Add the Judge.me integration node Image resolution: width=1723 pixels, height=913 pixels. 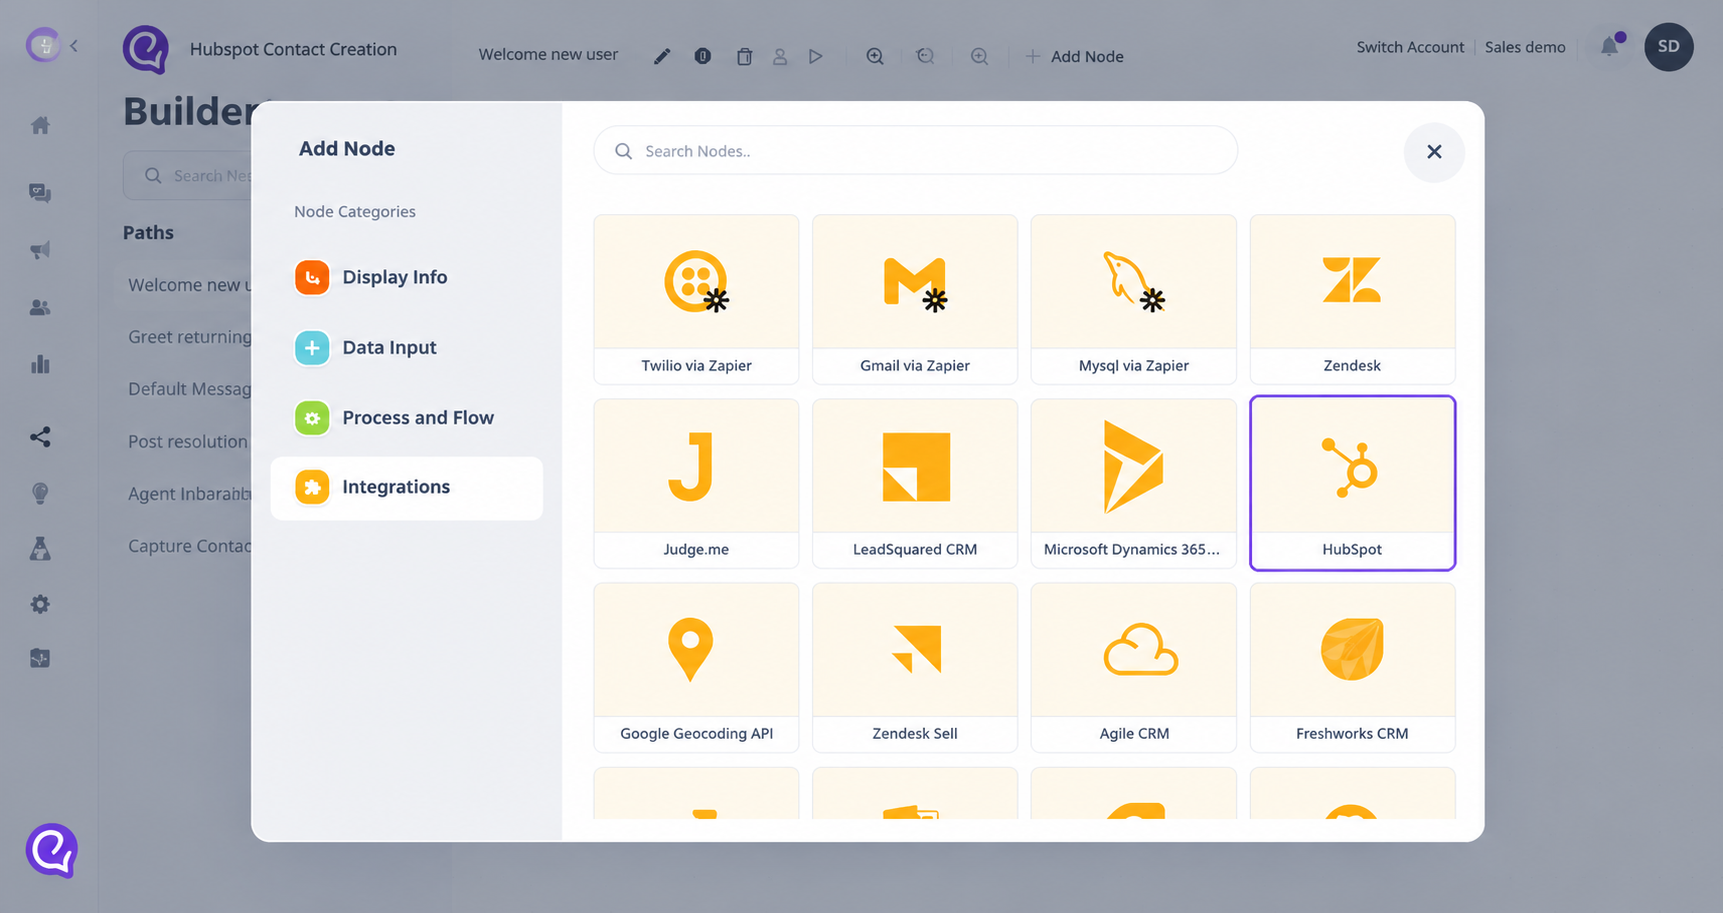(696, 483)
